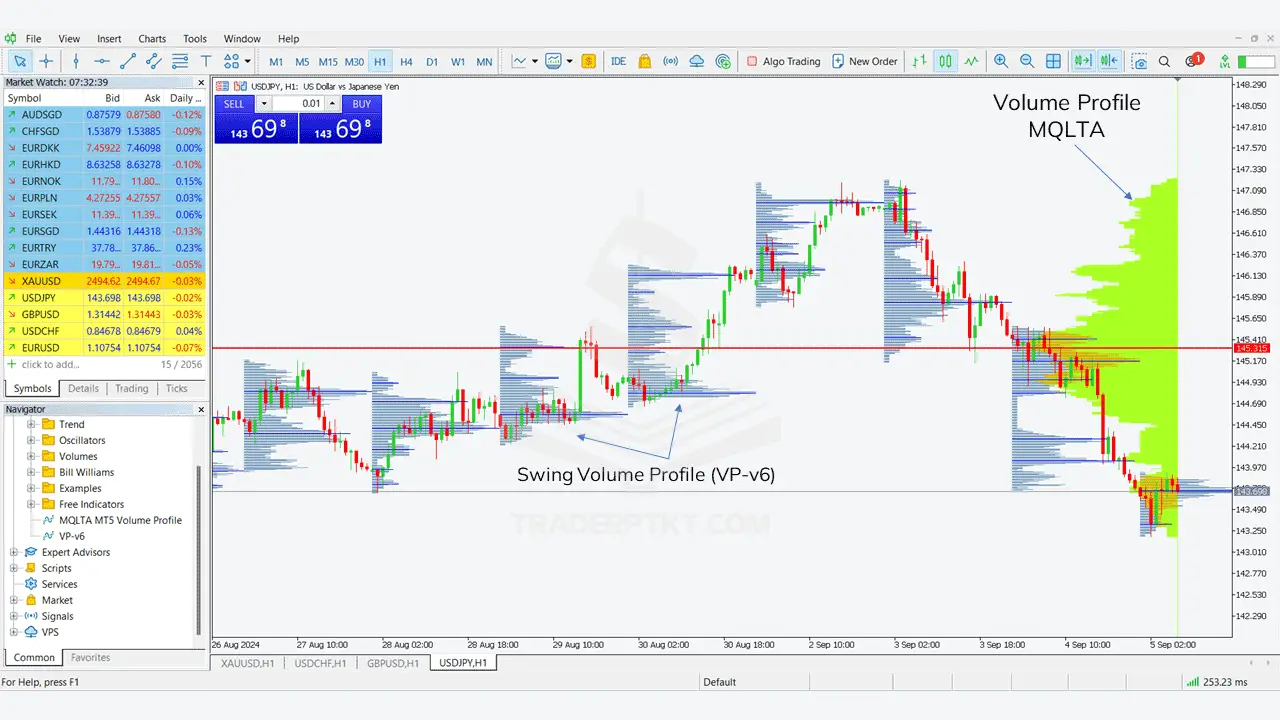Click the BUY button

361,104
